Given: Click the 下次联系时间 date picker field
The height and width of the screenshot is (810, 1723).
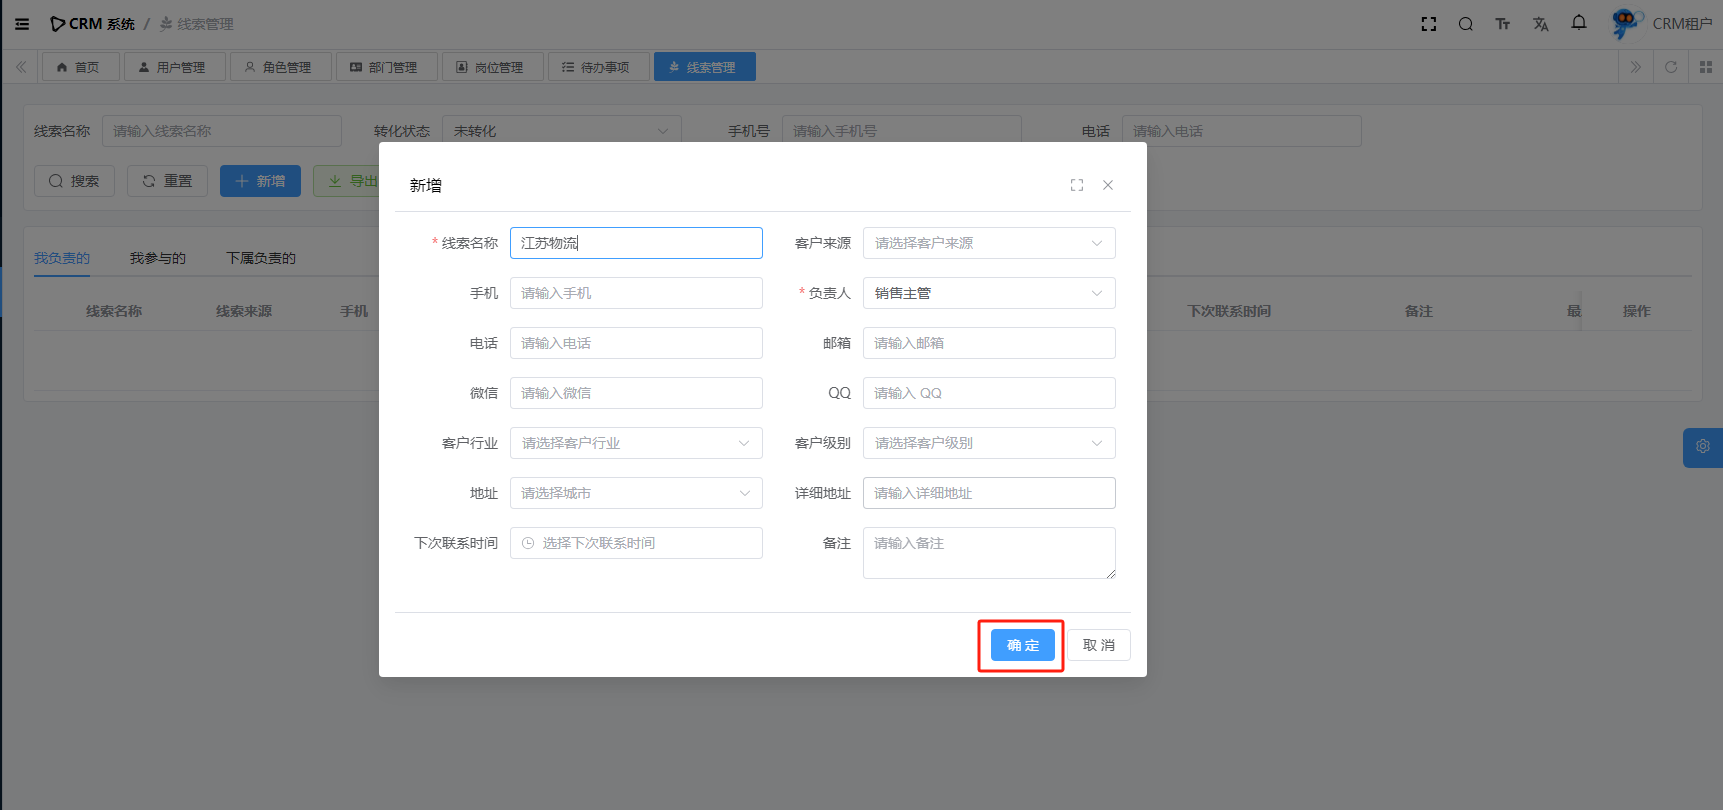Looking at the screenshot, I should coord(635,543).
